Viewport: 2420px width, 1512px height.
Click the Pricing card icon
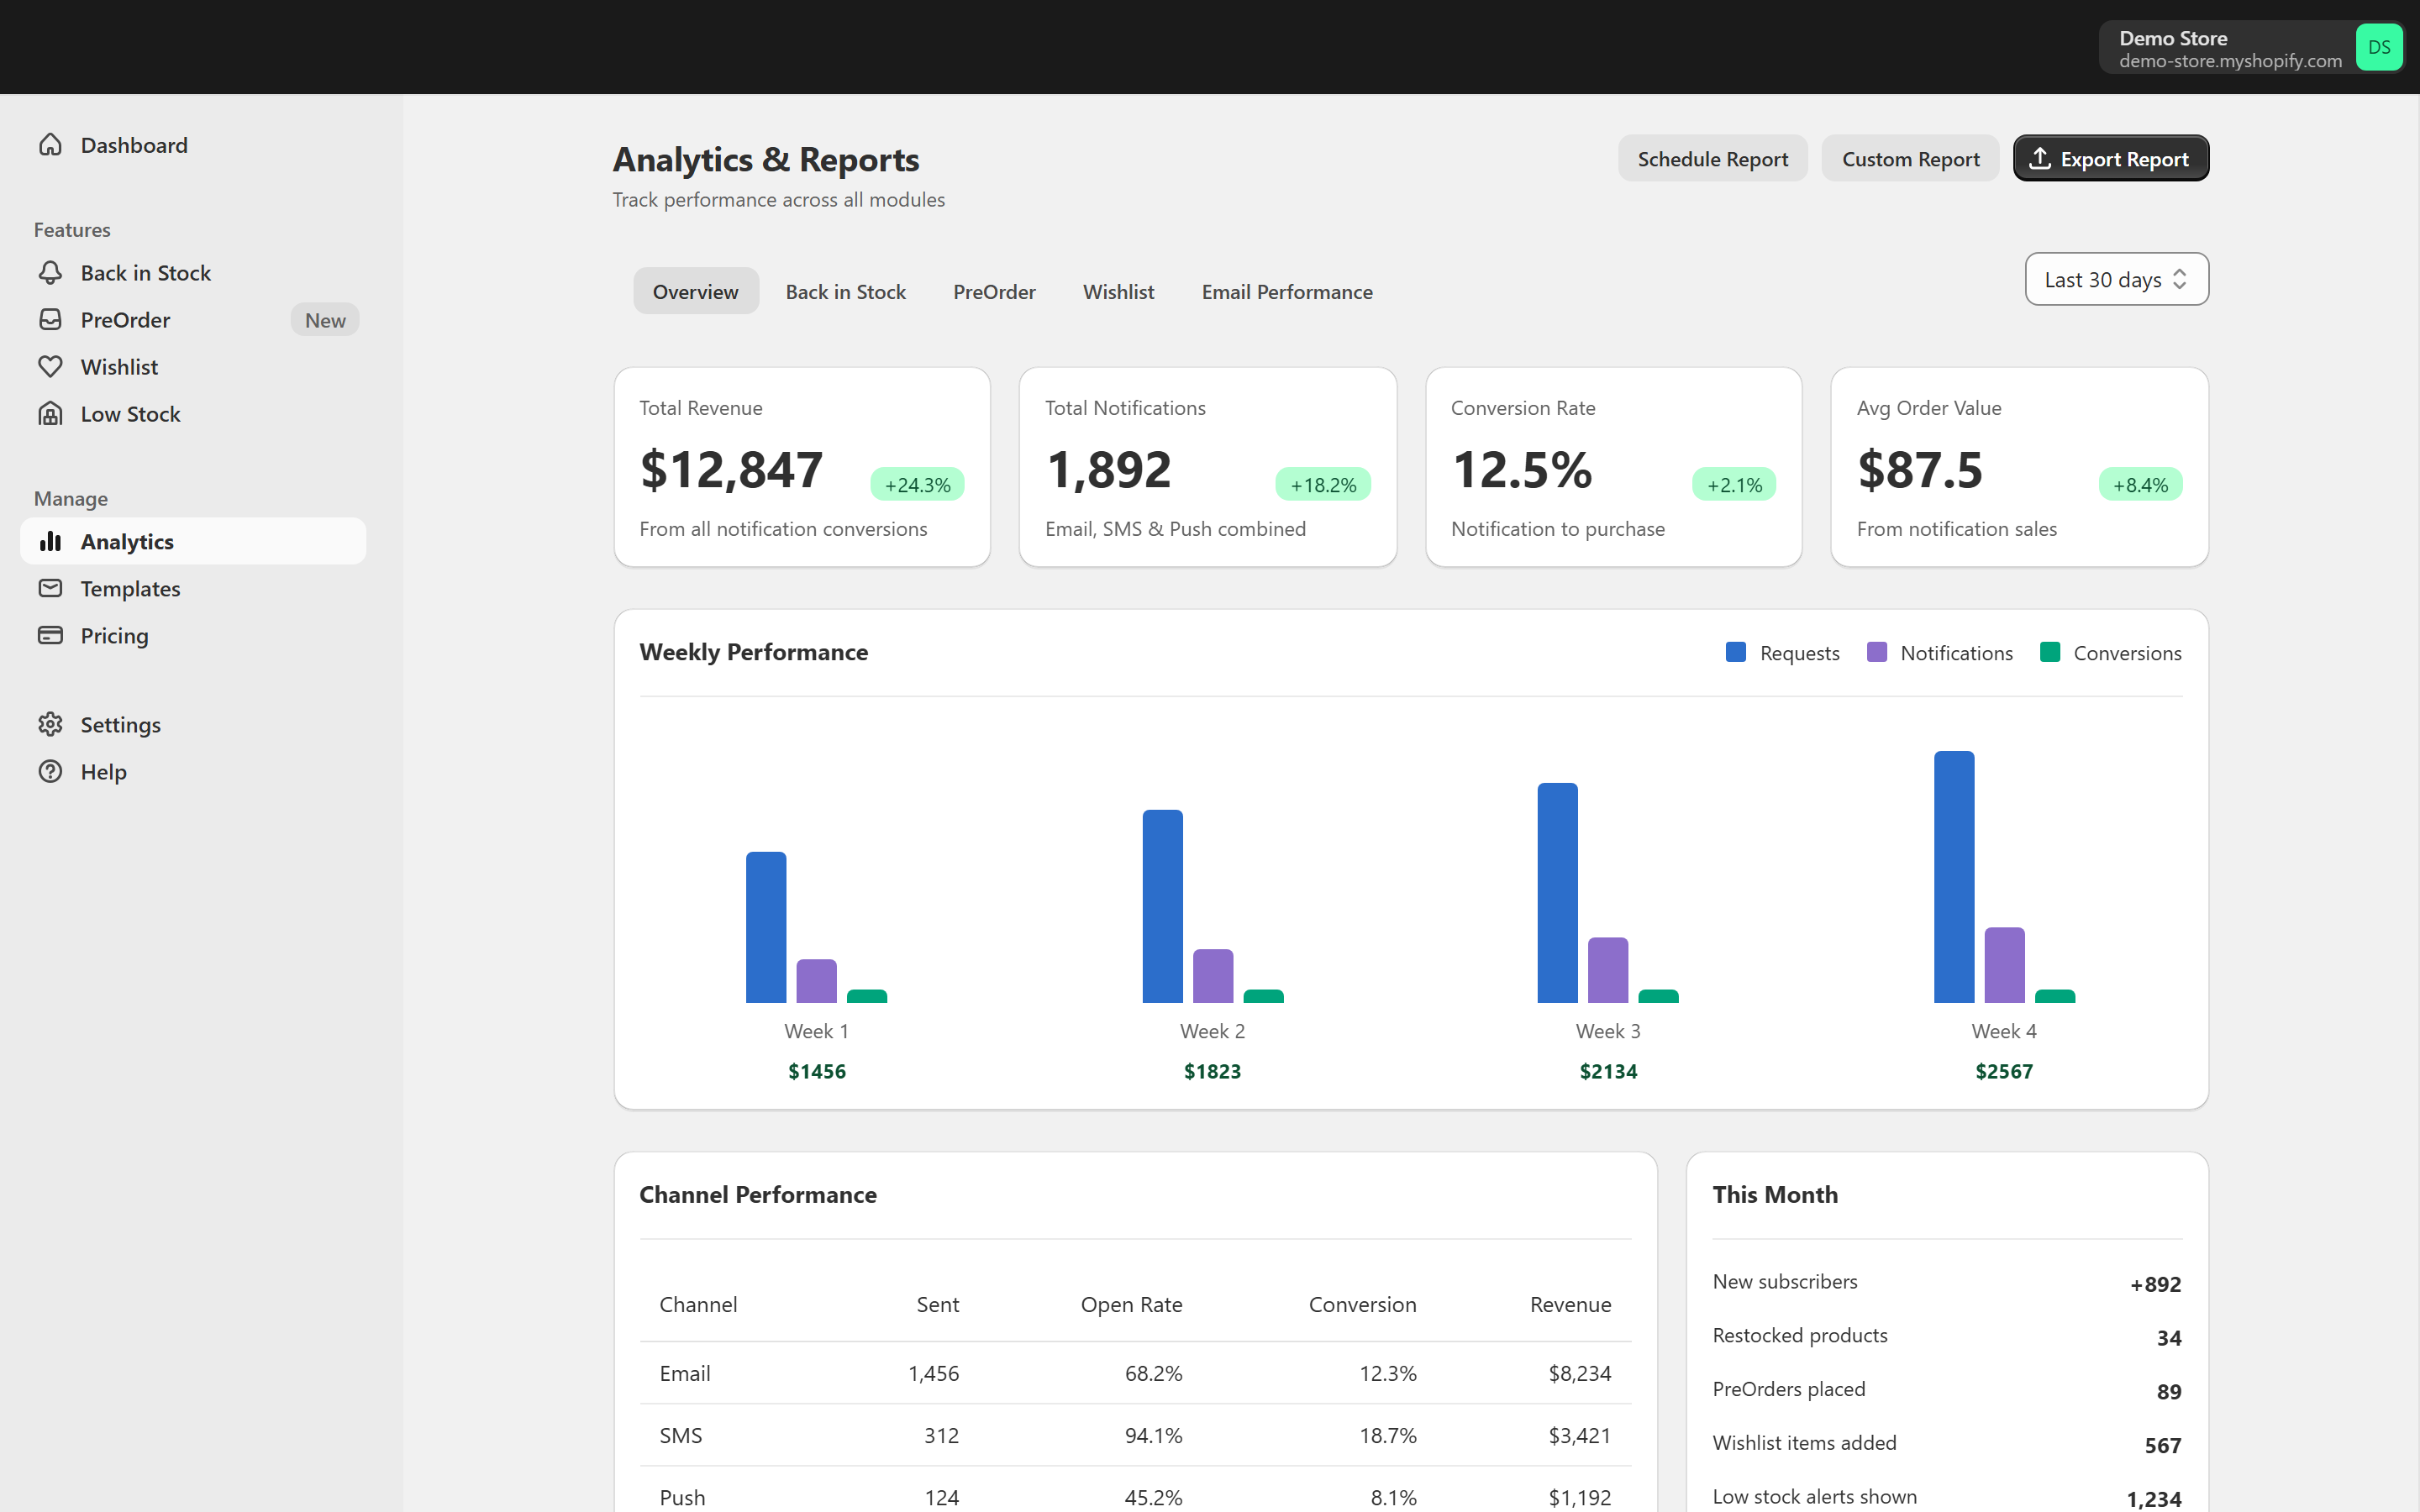(x=50, y=635)
